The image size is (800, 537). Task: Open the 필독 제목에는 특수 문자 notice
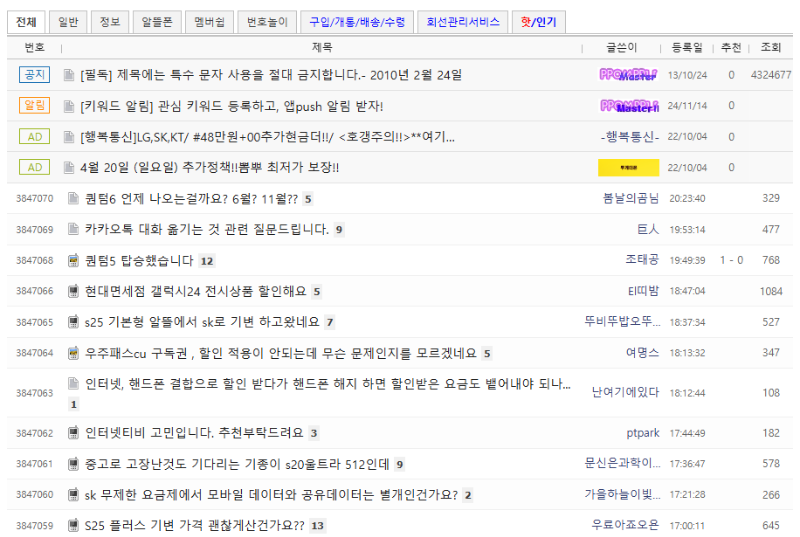[x=271, y=75]
